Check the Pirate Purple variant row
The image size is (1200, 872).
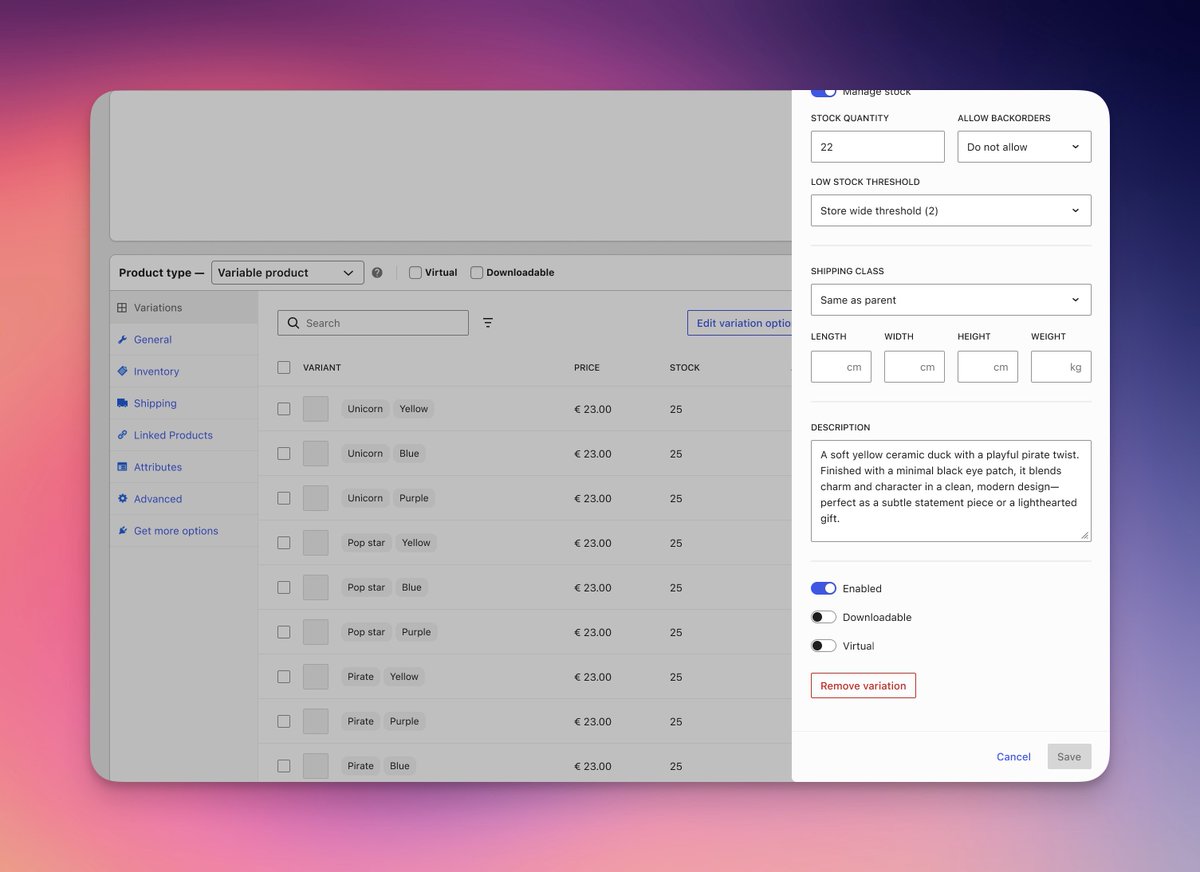coord(284,721)
